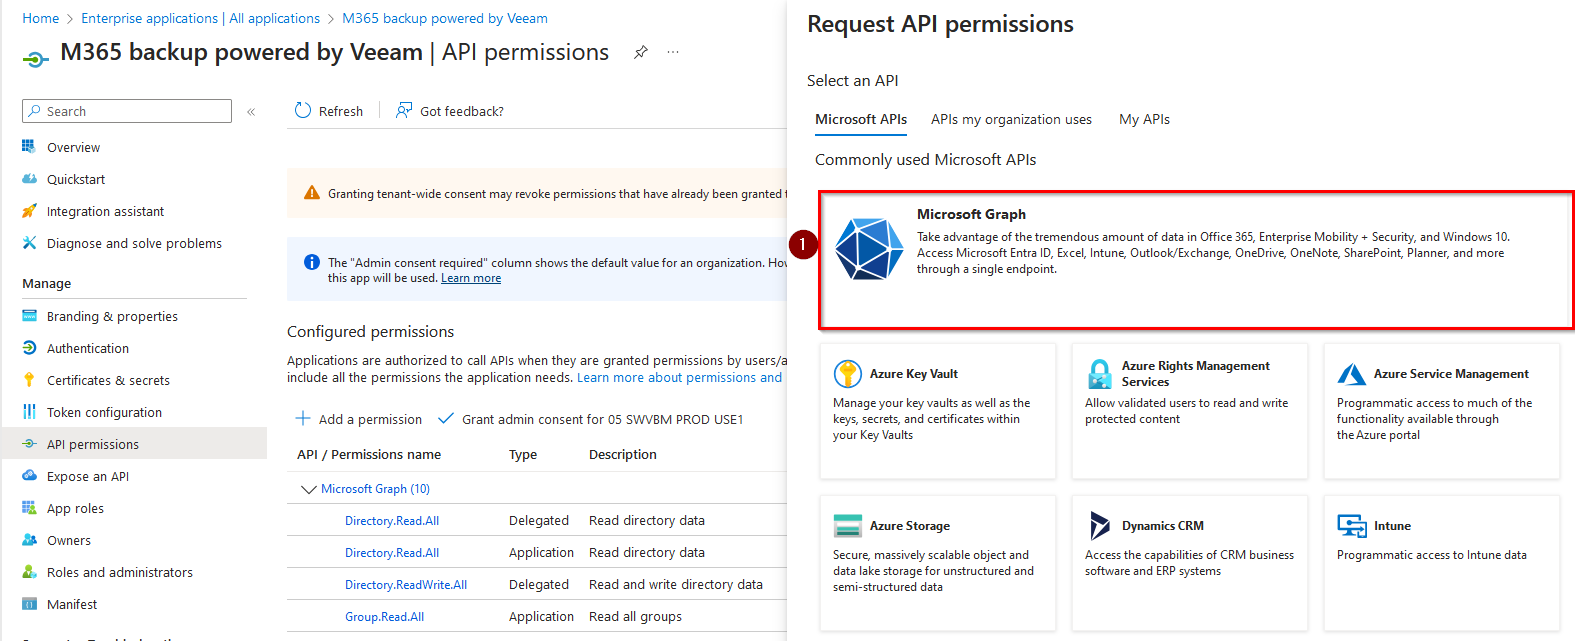The width and height of the screenshot is (1575, 641).
Task: Click the Refresh circular arrow icon
Action: tap(303, 111)
